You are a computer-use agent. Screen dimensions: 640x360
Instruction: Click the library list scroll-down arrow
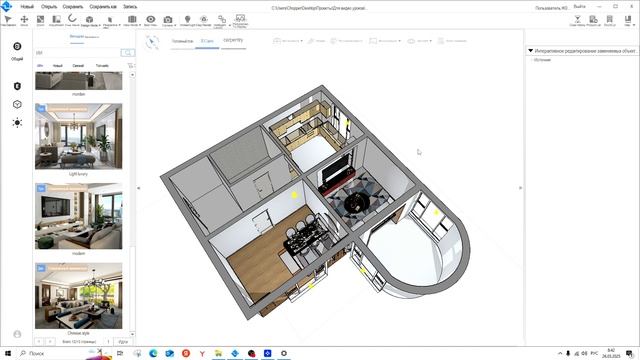(x=132, y=334)
